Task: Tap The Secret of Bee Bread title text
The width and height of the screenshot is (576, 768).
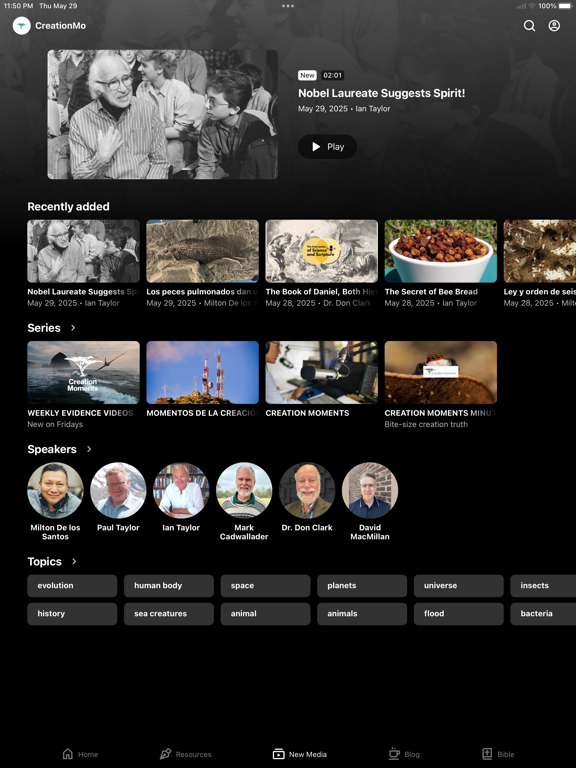Action: click(431, 291)
